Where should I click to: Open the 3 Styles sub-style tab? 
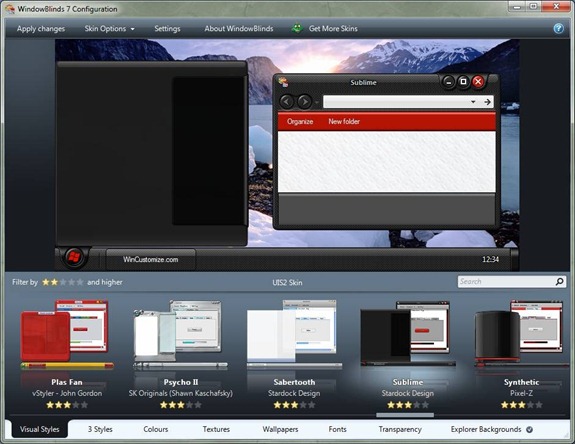(100, 429)
